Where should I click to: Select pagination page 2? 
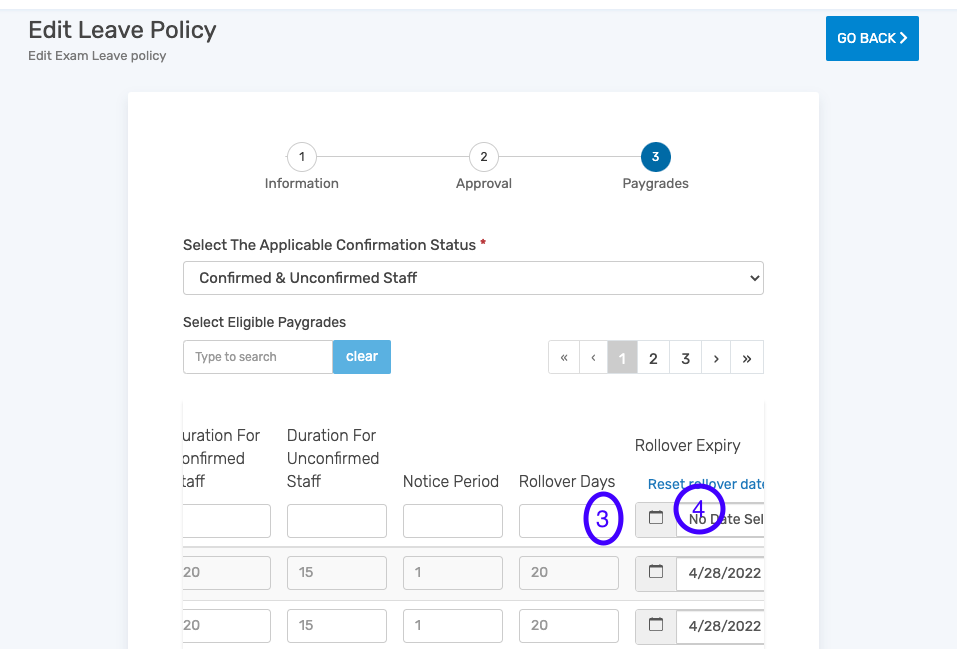pos(653,358)
